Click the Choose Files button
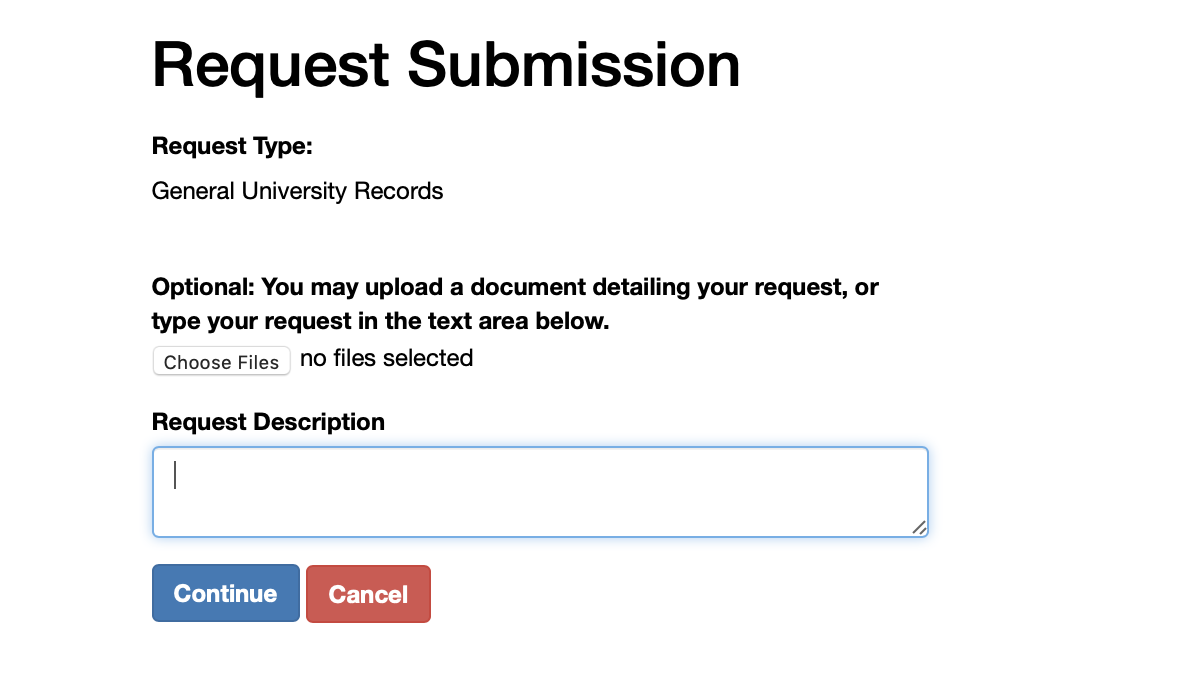The image size is (1202, 688). [221, 361]
